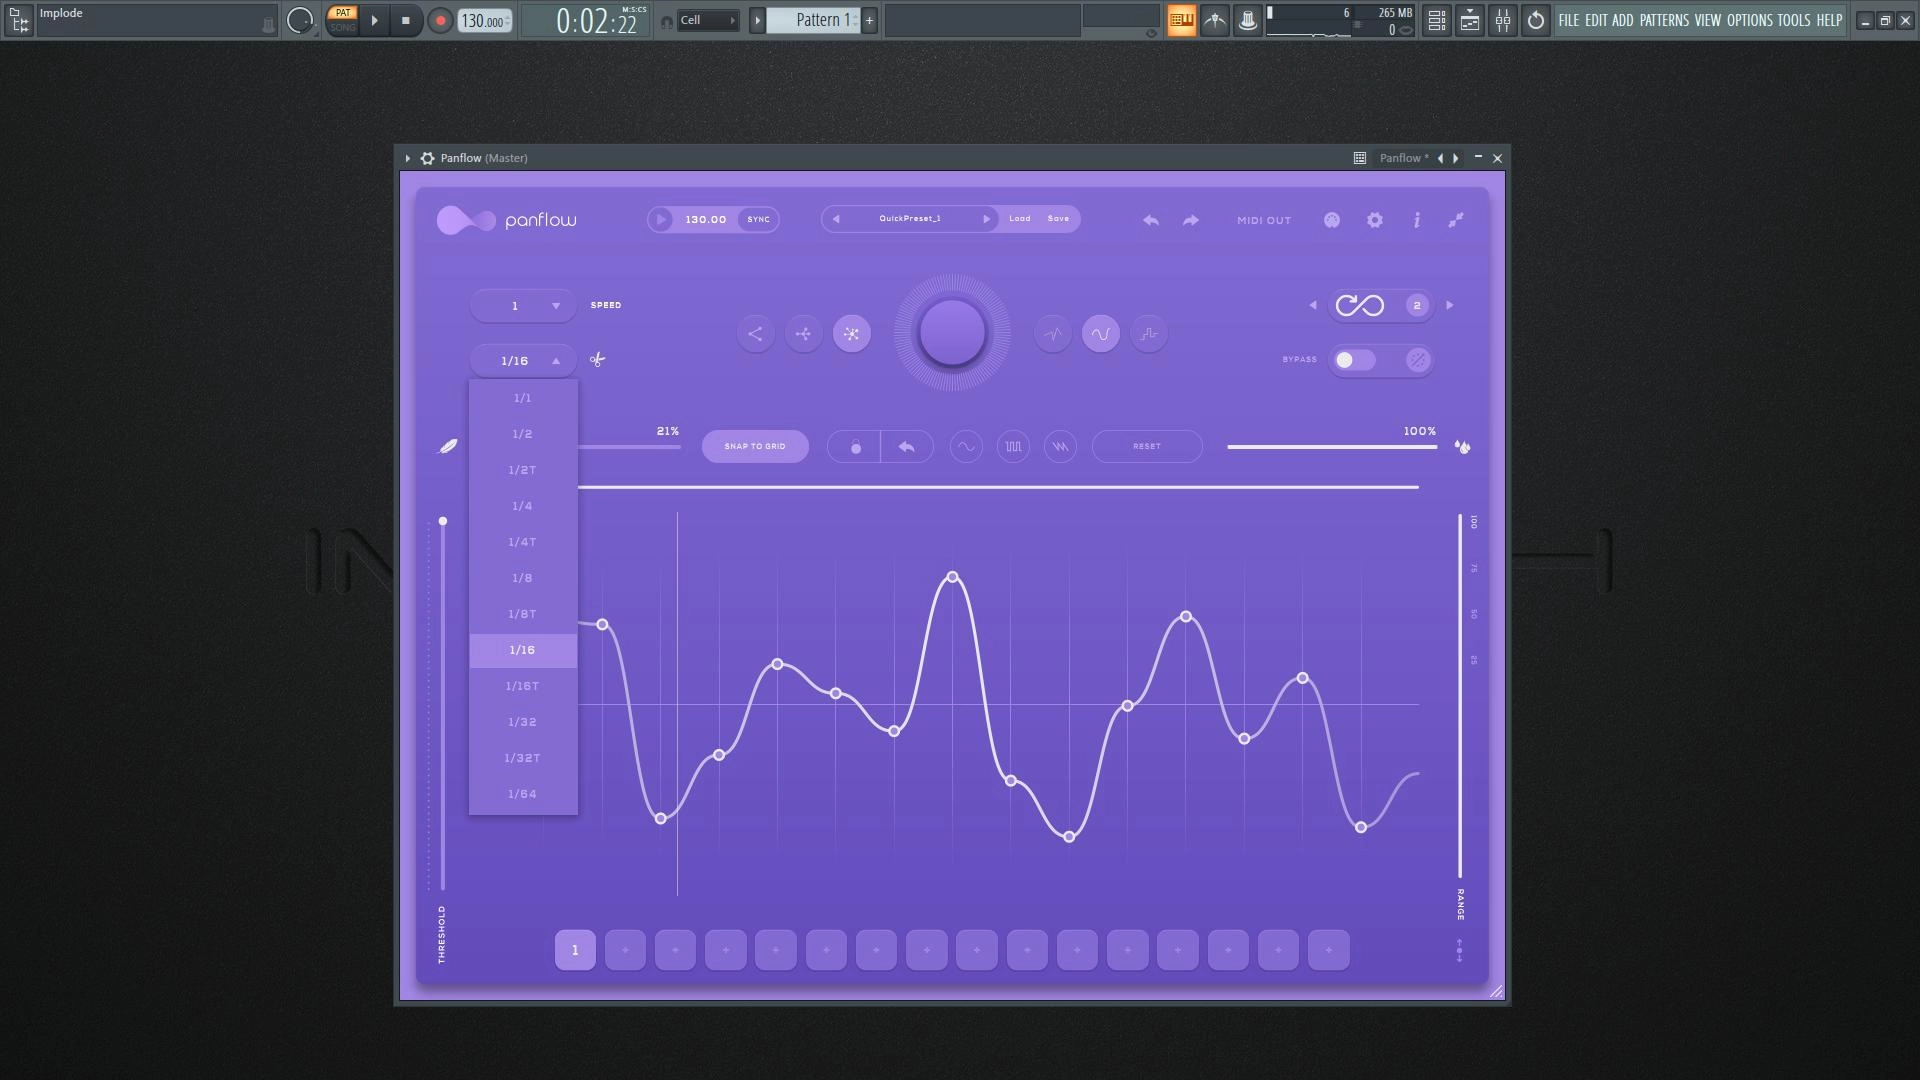
Task: Open the OPTIONS menu
Action: pos(1750,20)
